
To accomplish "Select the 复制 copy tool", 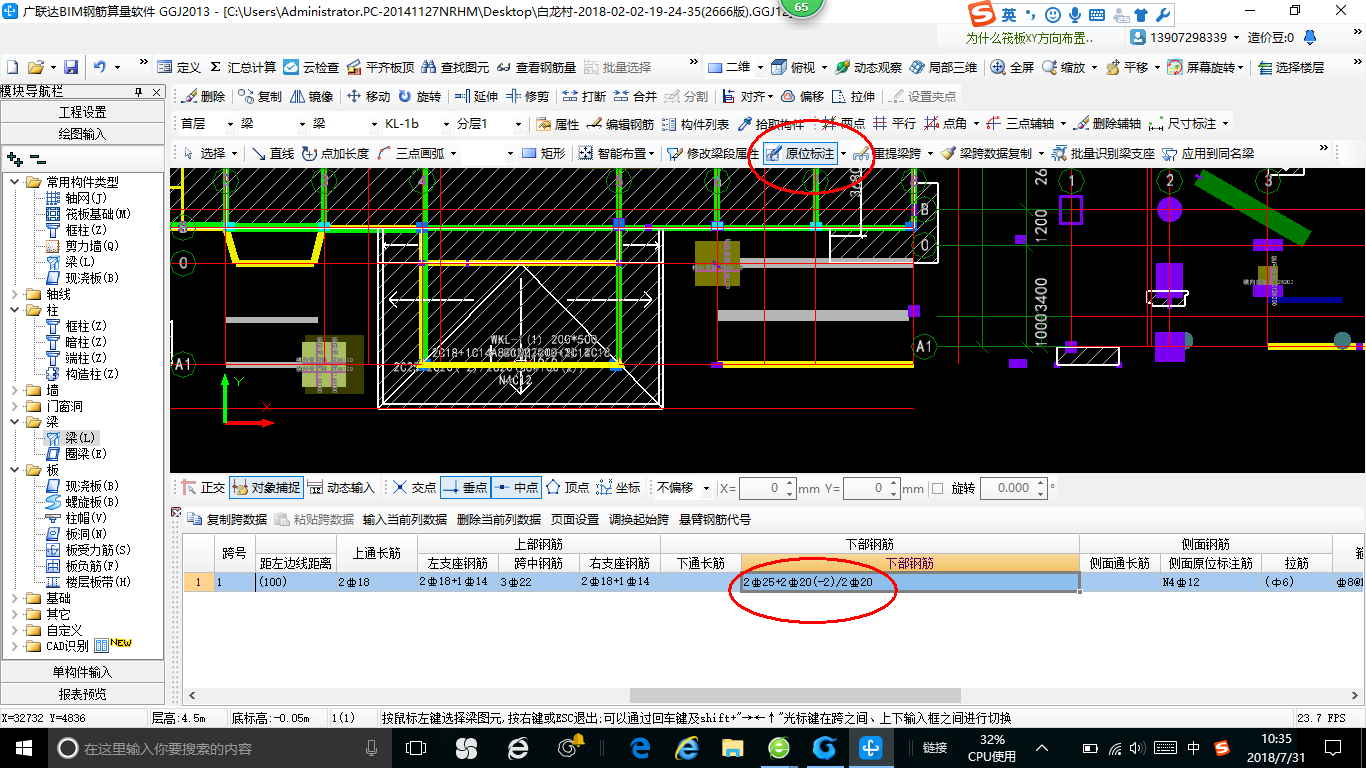I will click(260, 96).
